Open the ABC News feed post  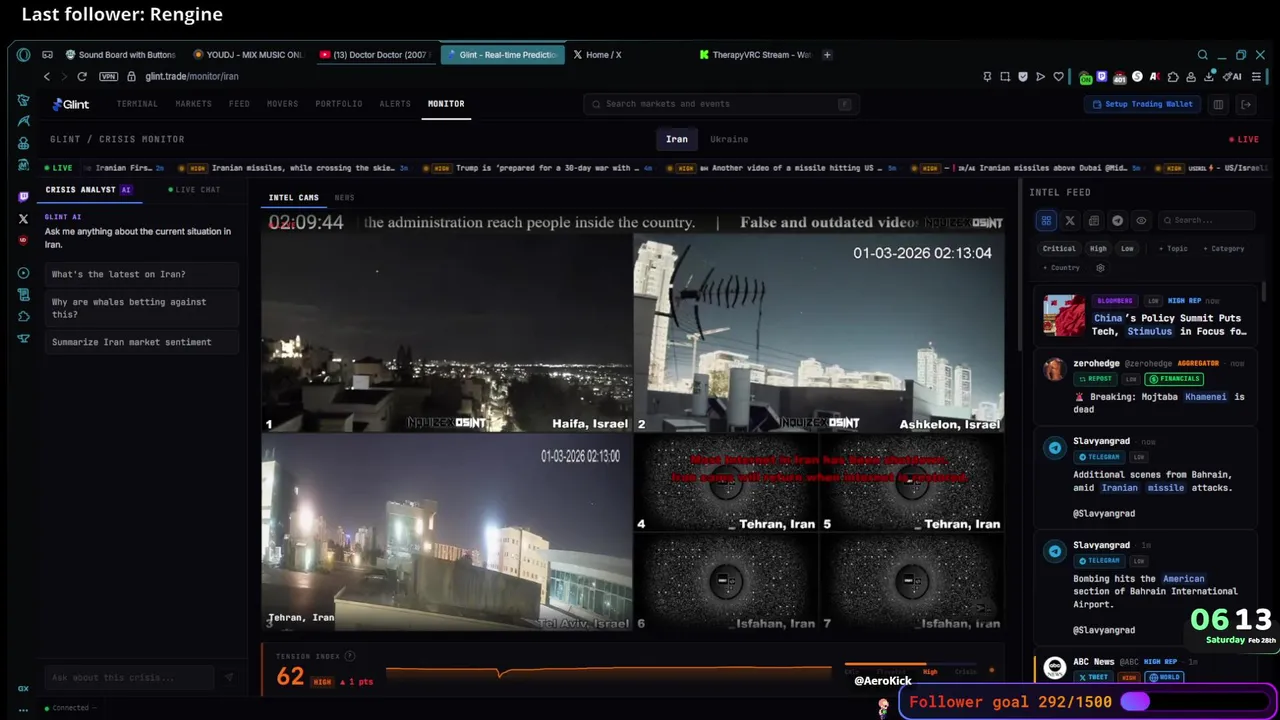pyautogui.click(x=1146, y=668)
